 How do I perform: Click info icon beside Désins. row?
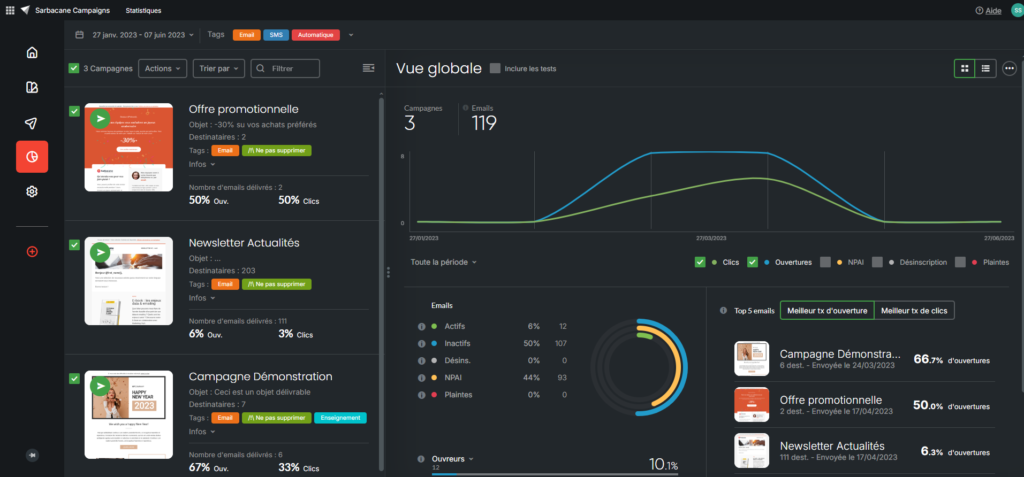[421, 361]
